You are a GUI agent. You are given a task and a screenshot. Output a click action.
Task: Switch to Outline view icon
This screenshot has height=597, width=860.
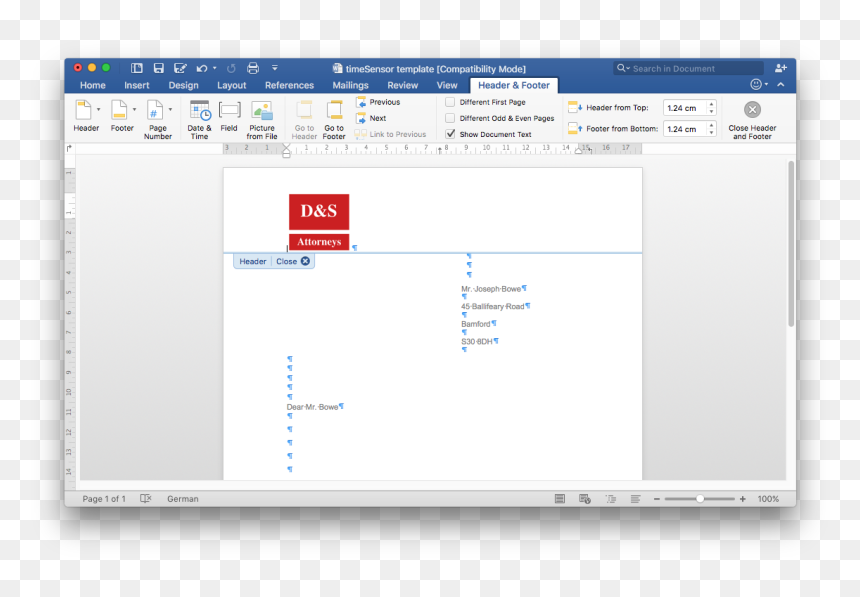tap(610, 499)
